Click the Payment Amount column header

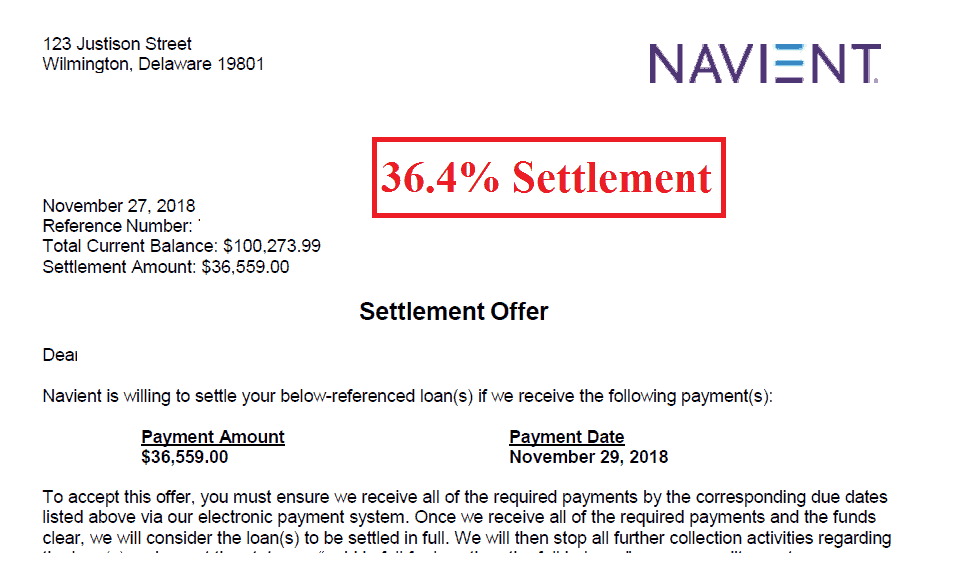[x=213, y=437]
